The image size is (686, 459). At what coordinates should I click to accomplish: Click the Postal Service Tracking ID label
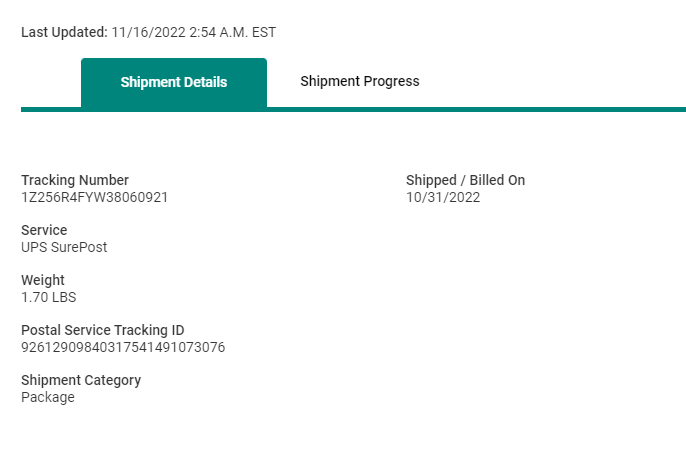103,330
